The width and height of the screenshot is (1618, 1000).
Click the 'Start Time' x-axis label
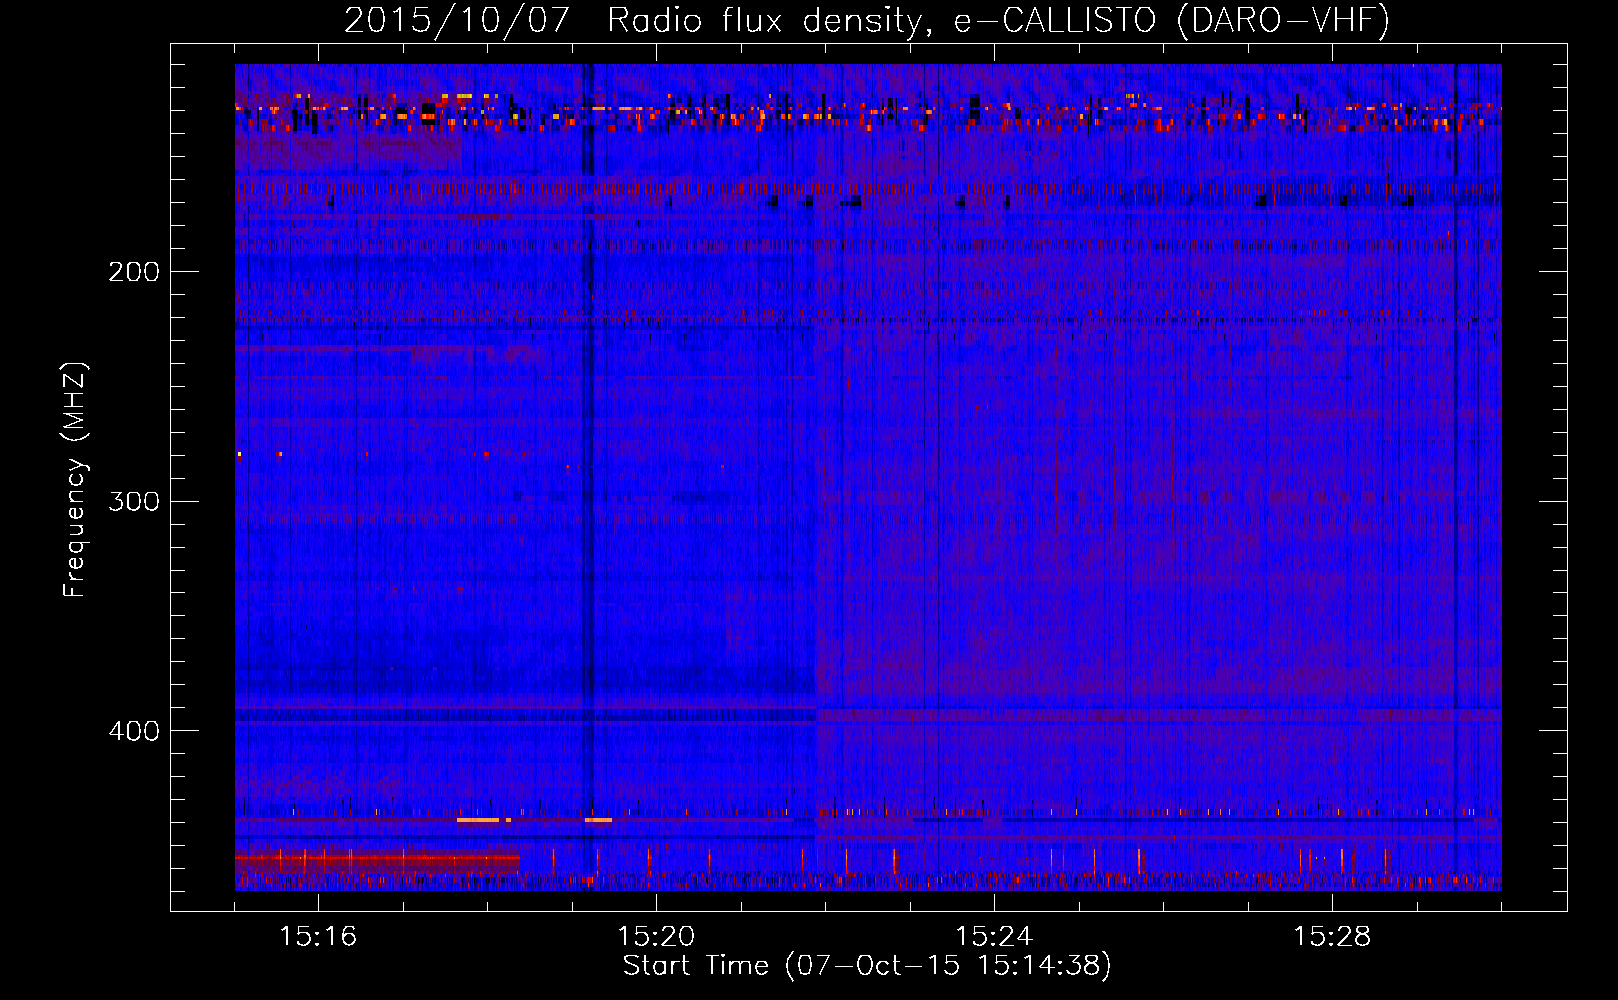pos(866,966)
